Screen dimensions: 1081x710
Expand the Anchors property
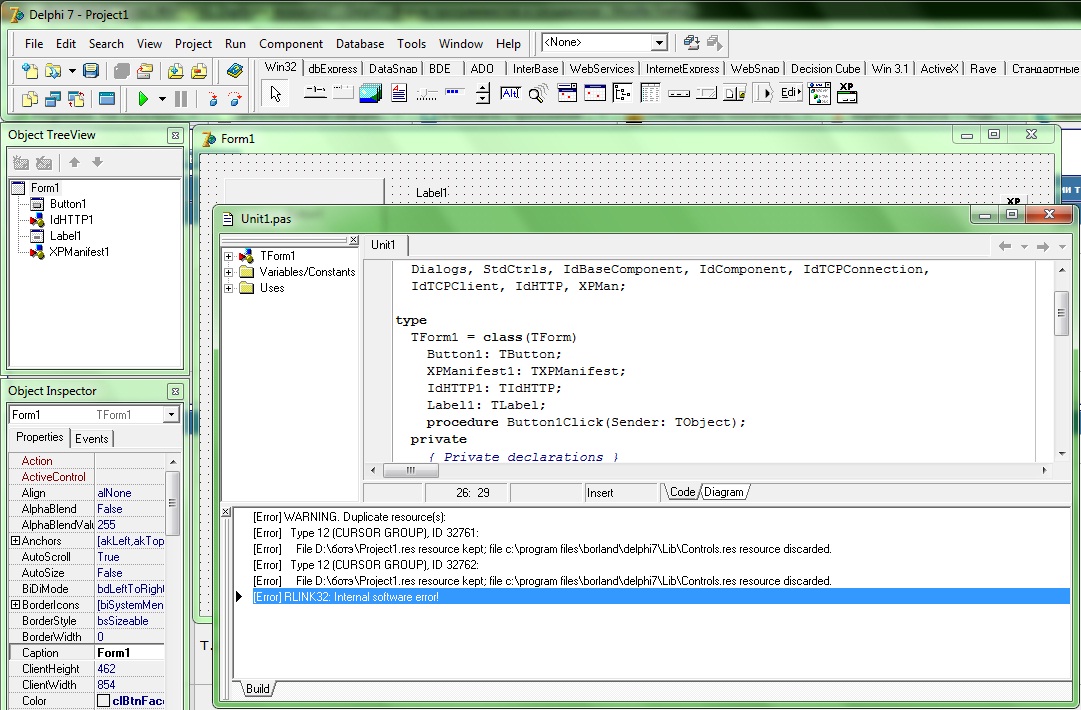click(15, 541)
